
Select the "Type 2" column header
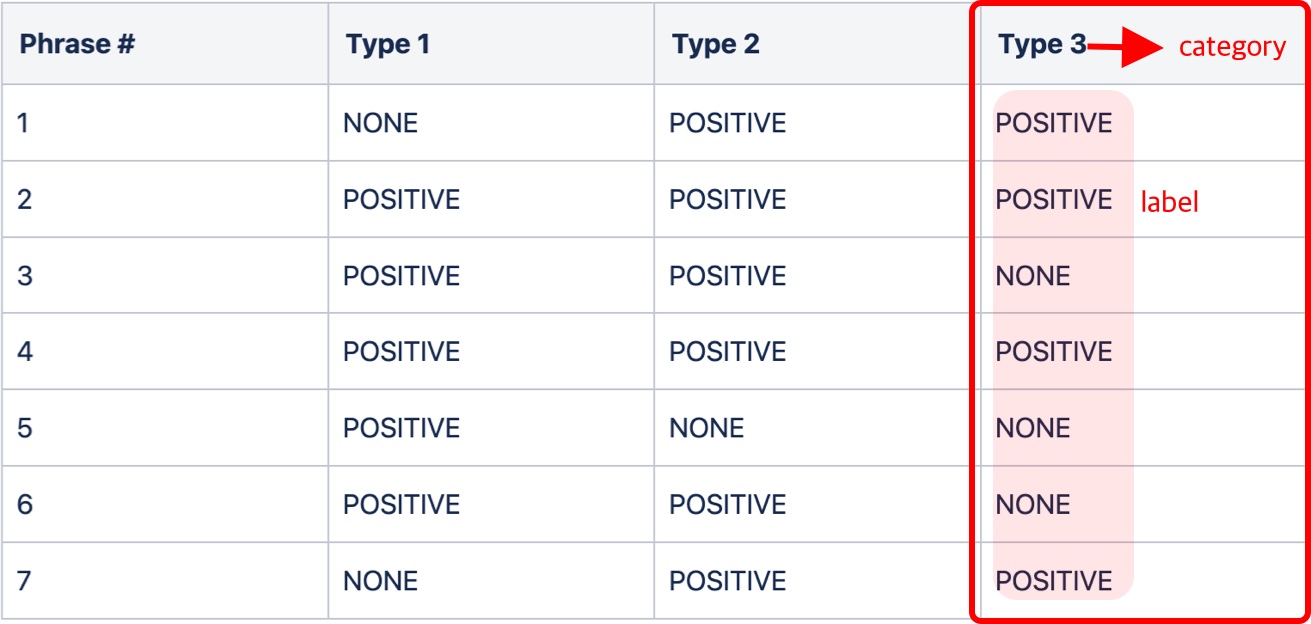pos(715,45)
